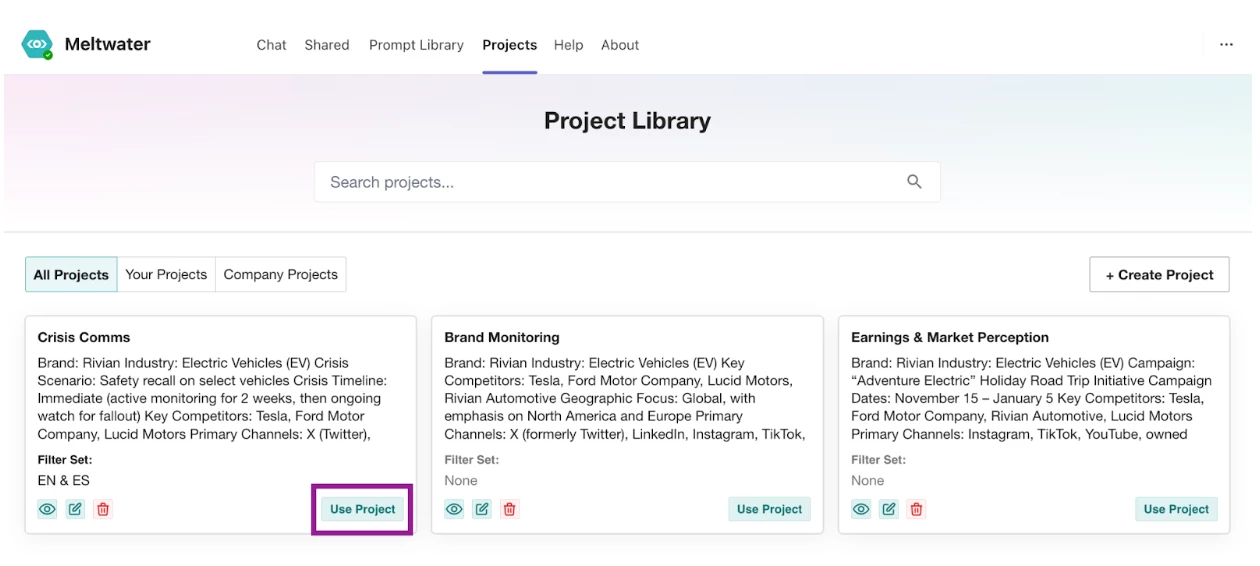Image resolution: width=1260 pixels, height=566 pixels.
Task: Delete the Brand Monitoring project
Action: coord(510,509)
